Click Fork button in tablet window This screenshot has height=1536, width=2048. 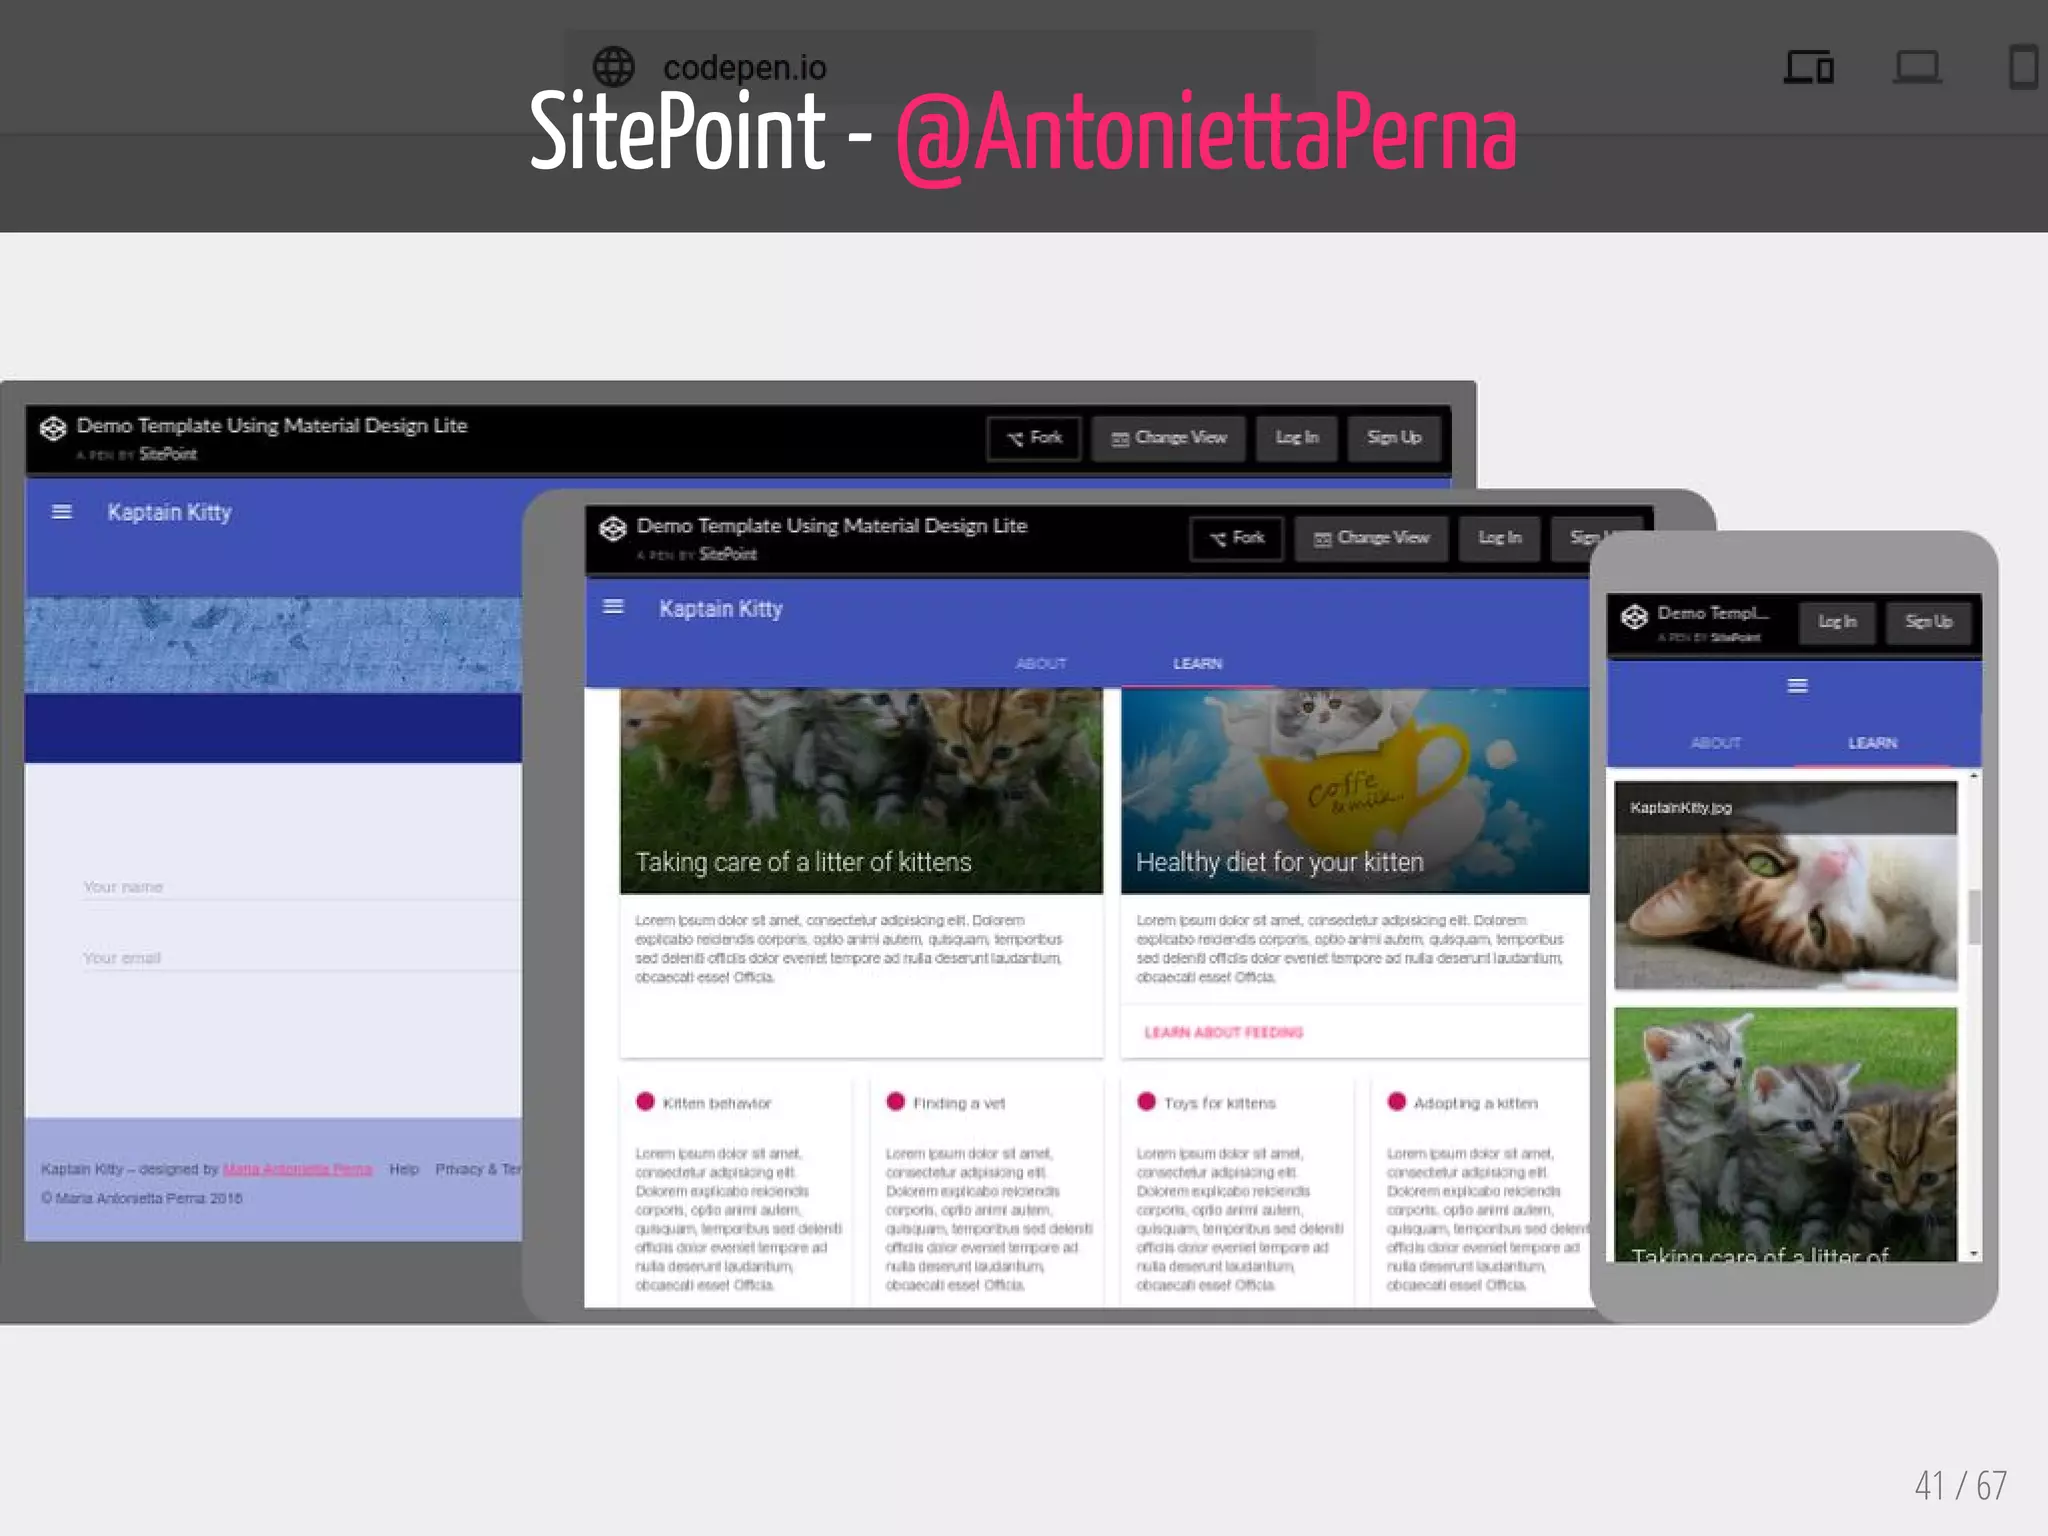click(x=1237, y=538)
